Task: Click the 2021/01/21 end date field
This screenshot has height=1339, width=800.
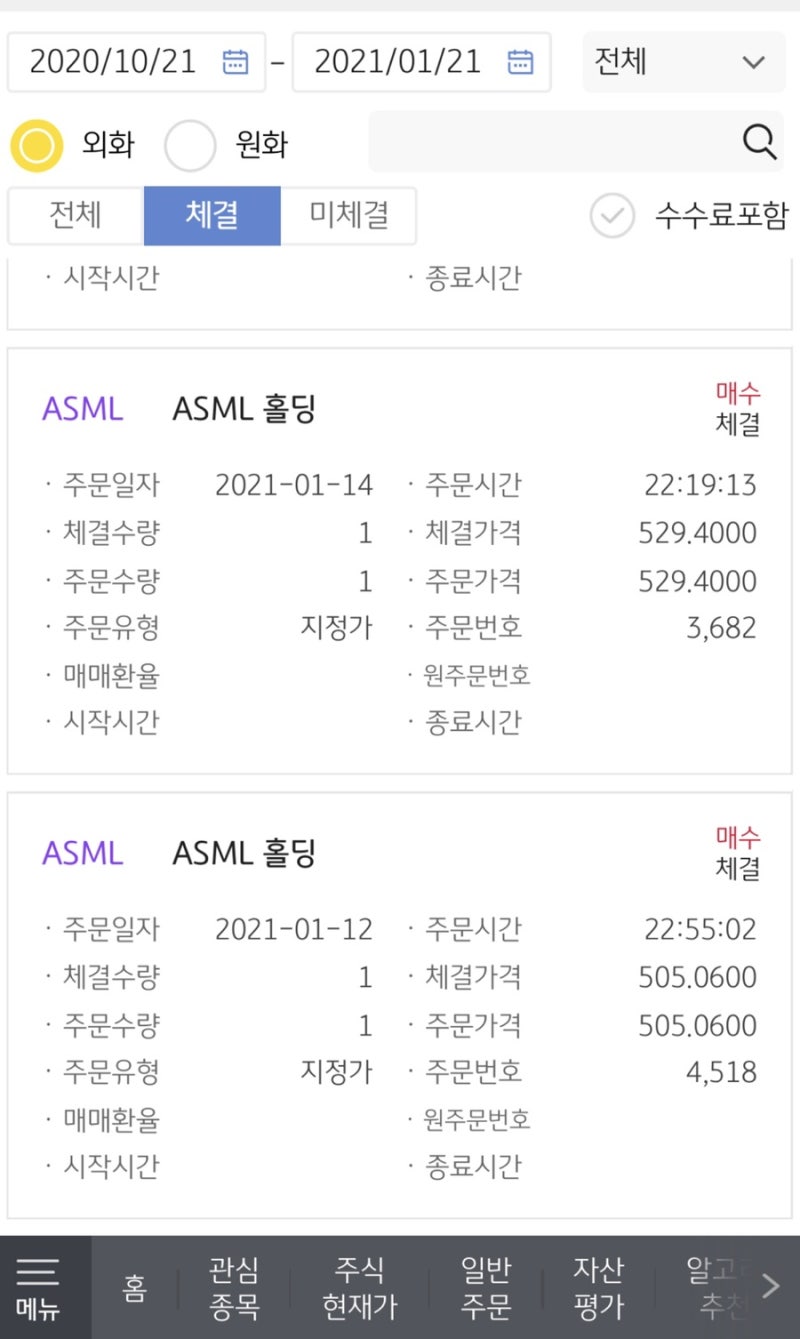Action: coord(398,62)
